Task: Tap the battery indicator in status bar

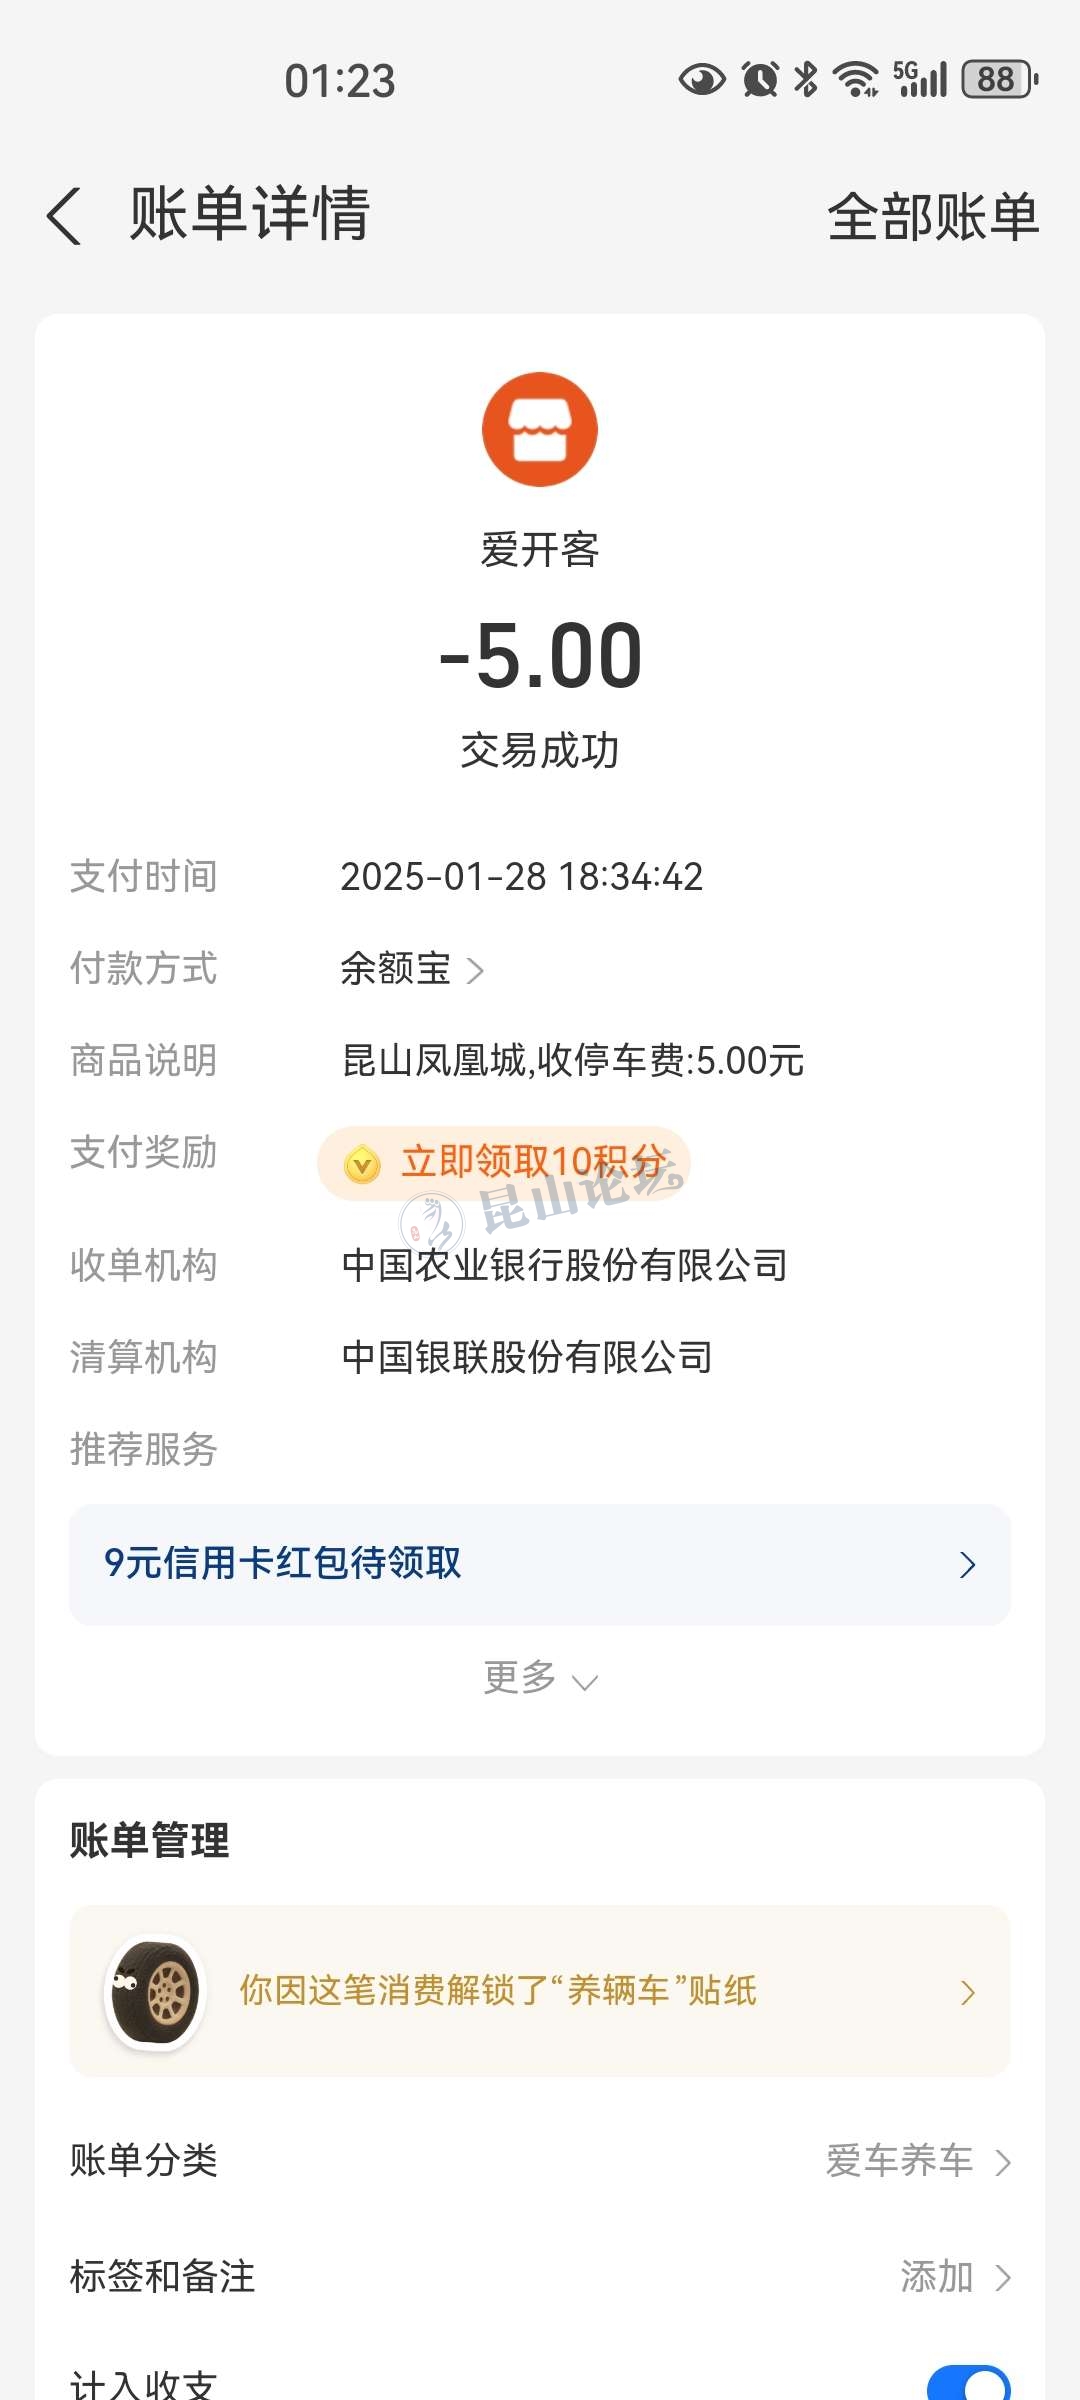Action: 999,79
